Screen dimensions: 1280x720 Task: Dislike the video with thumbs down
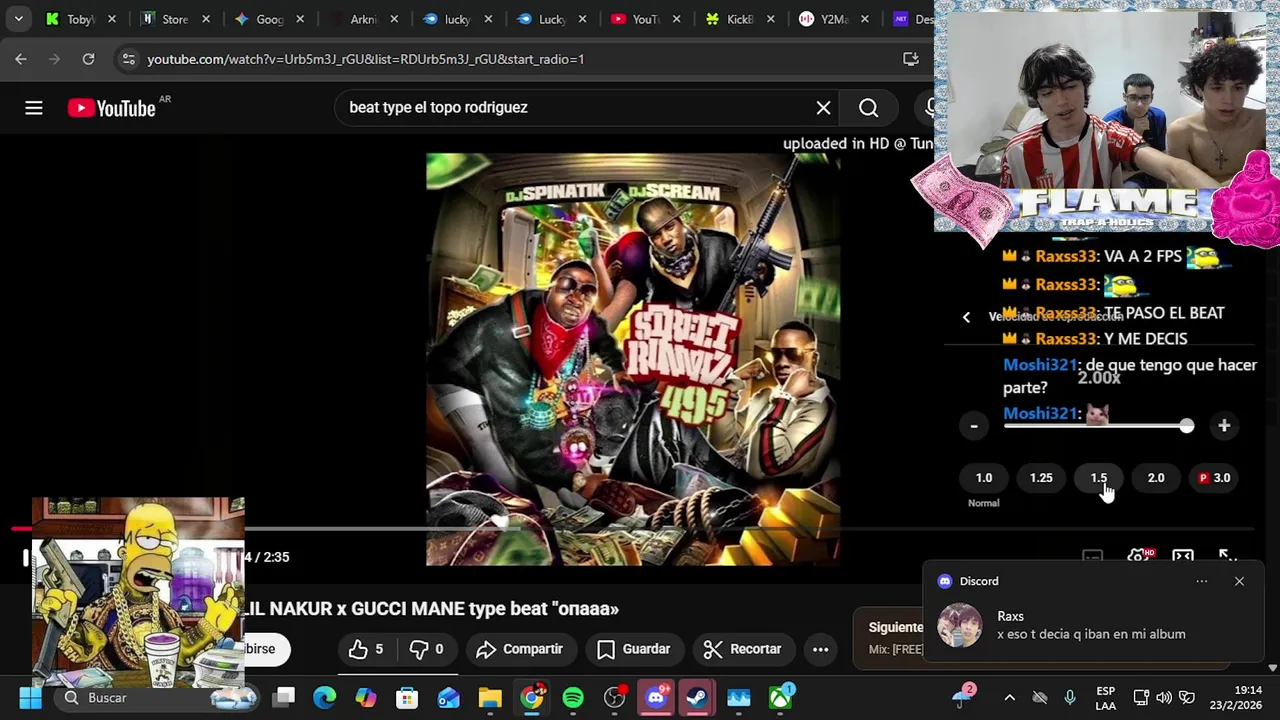427,649
